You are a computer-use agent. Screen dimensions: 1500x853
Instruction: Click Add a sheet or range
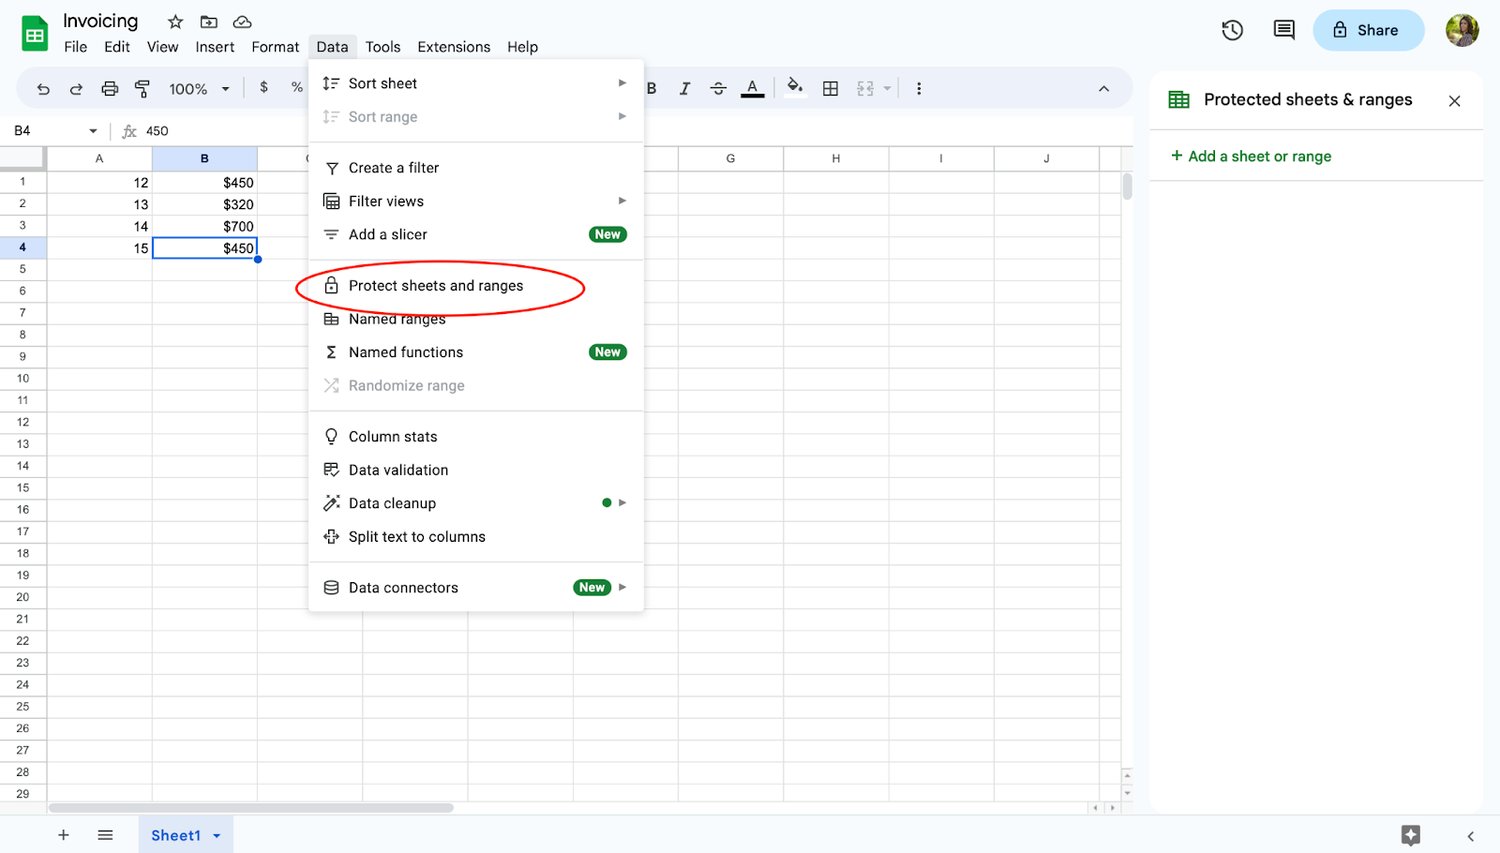point(1250,156)
